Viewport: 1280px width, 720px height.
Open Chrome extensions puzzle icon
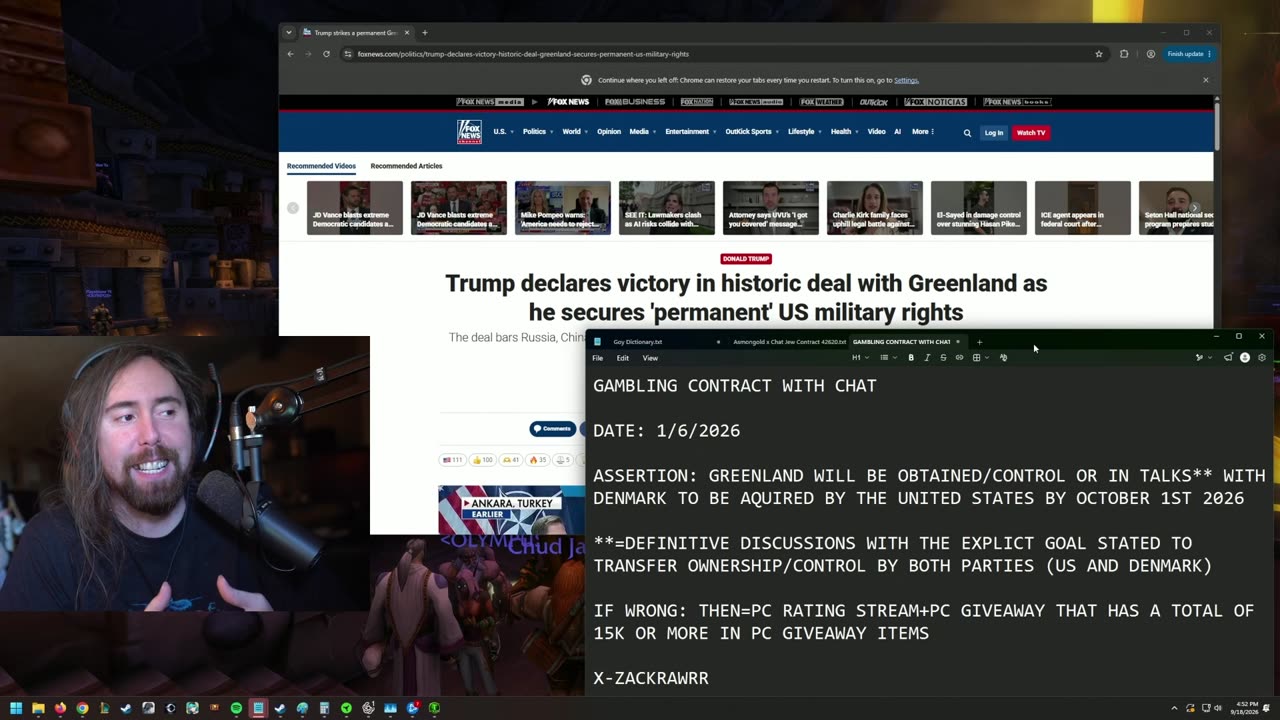(1124, 54)
